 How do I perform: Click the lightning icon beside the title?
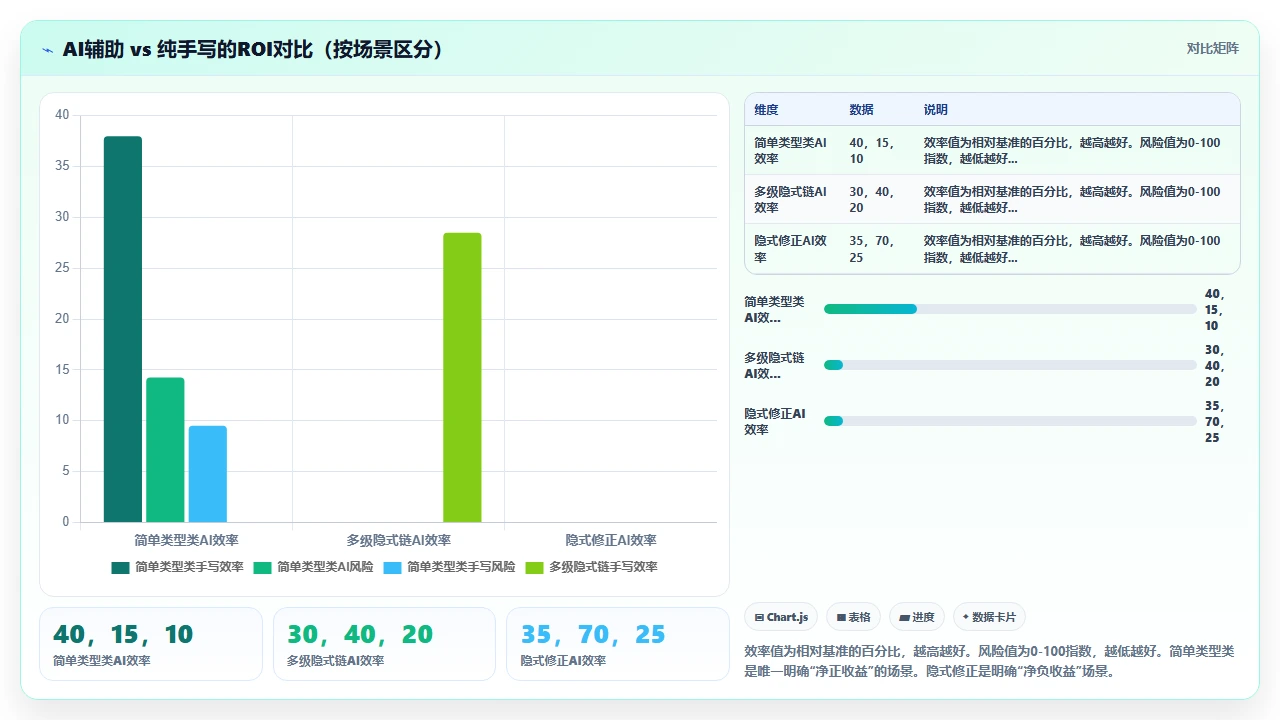[x=48, y=49]
